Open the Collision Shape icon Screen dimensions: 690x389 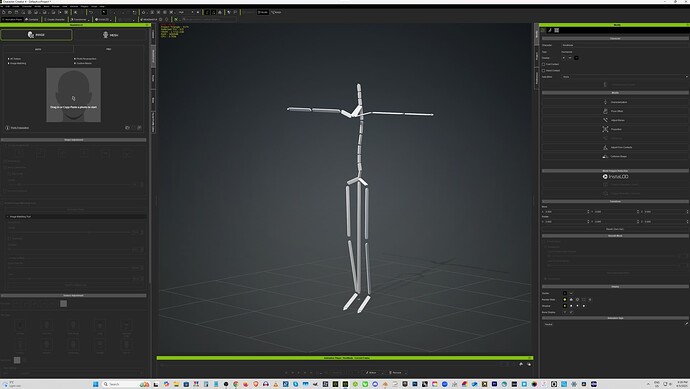point(605,156)
